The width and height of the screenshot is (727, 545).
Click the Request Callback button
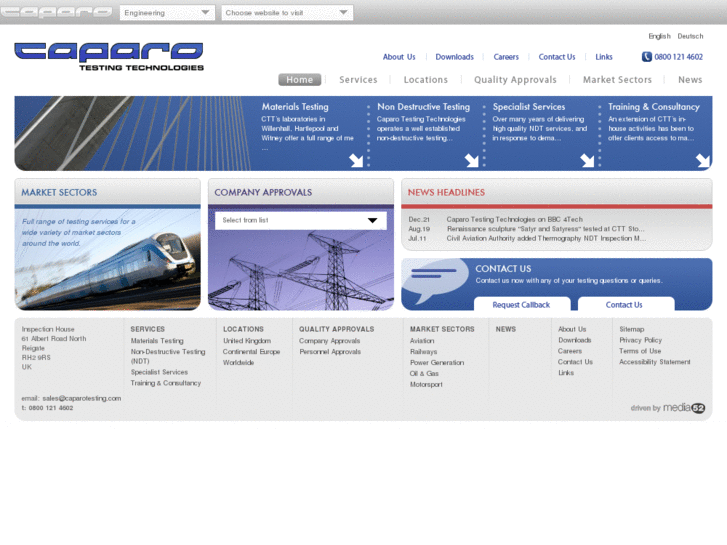point(522,304)
